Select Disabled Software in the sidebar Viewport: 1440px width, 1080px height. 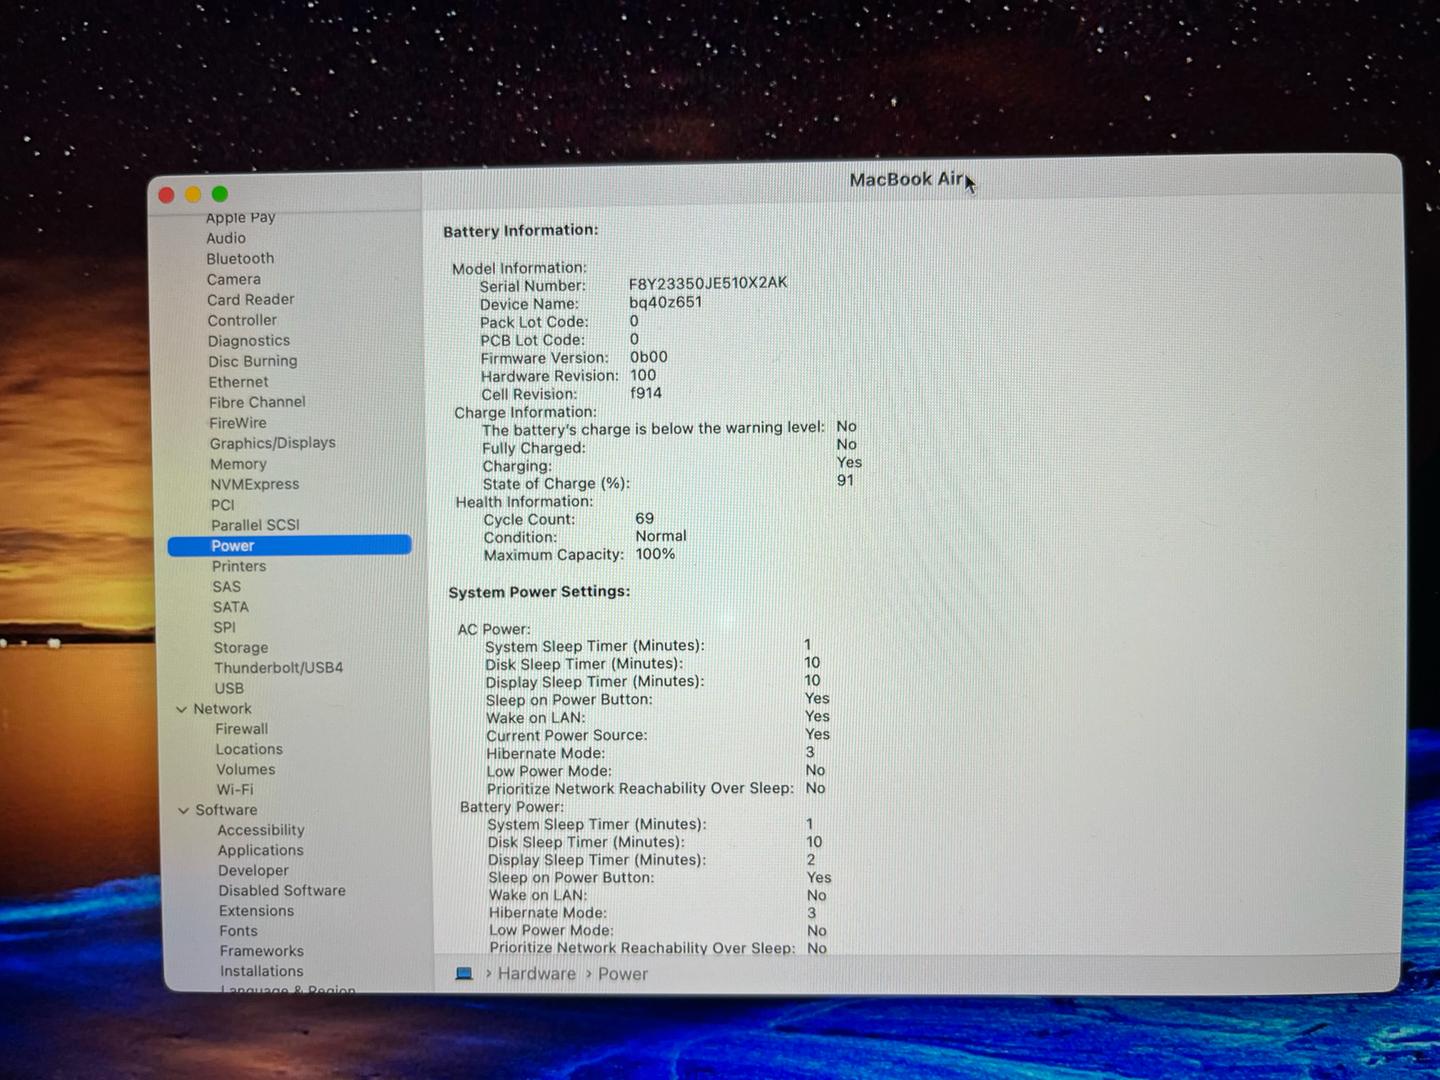[282, 891]
